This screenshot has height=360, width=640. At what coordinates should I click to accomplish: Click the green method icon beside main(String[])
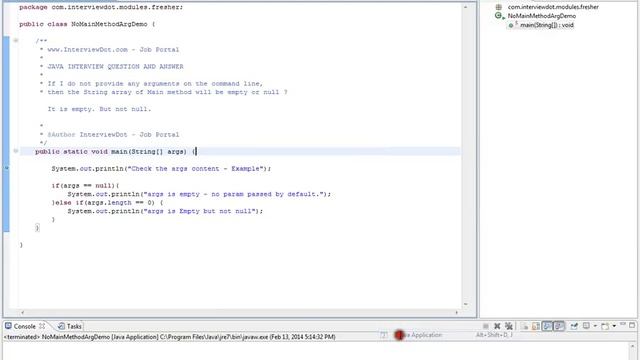[x=511, y=25]
